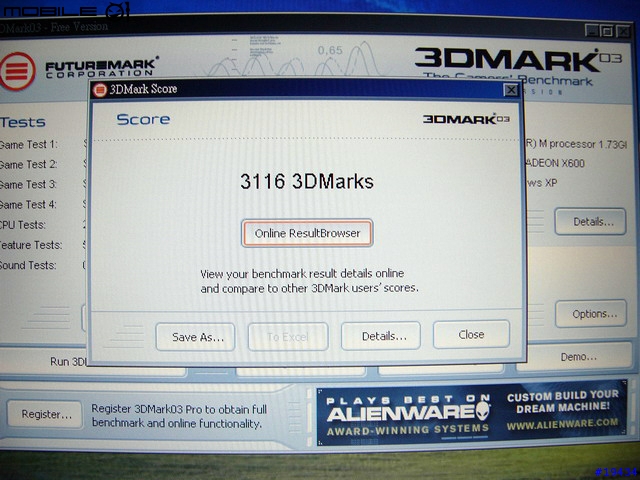Click the X on 3DMark Score dialog

[511, 90]
